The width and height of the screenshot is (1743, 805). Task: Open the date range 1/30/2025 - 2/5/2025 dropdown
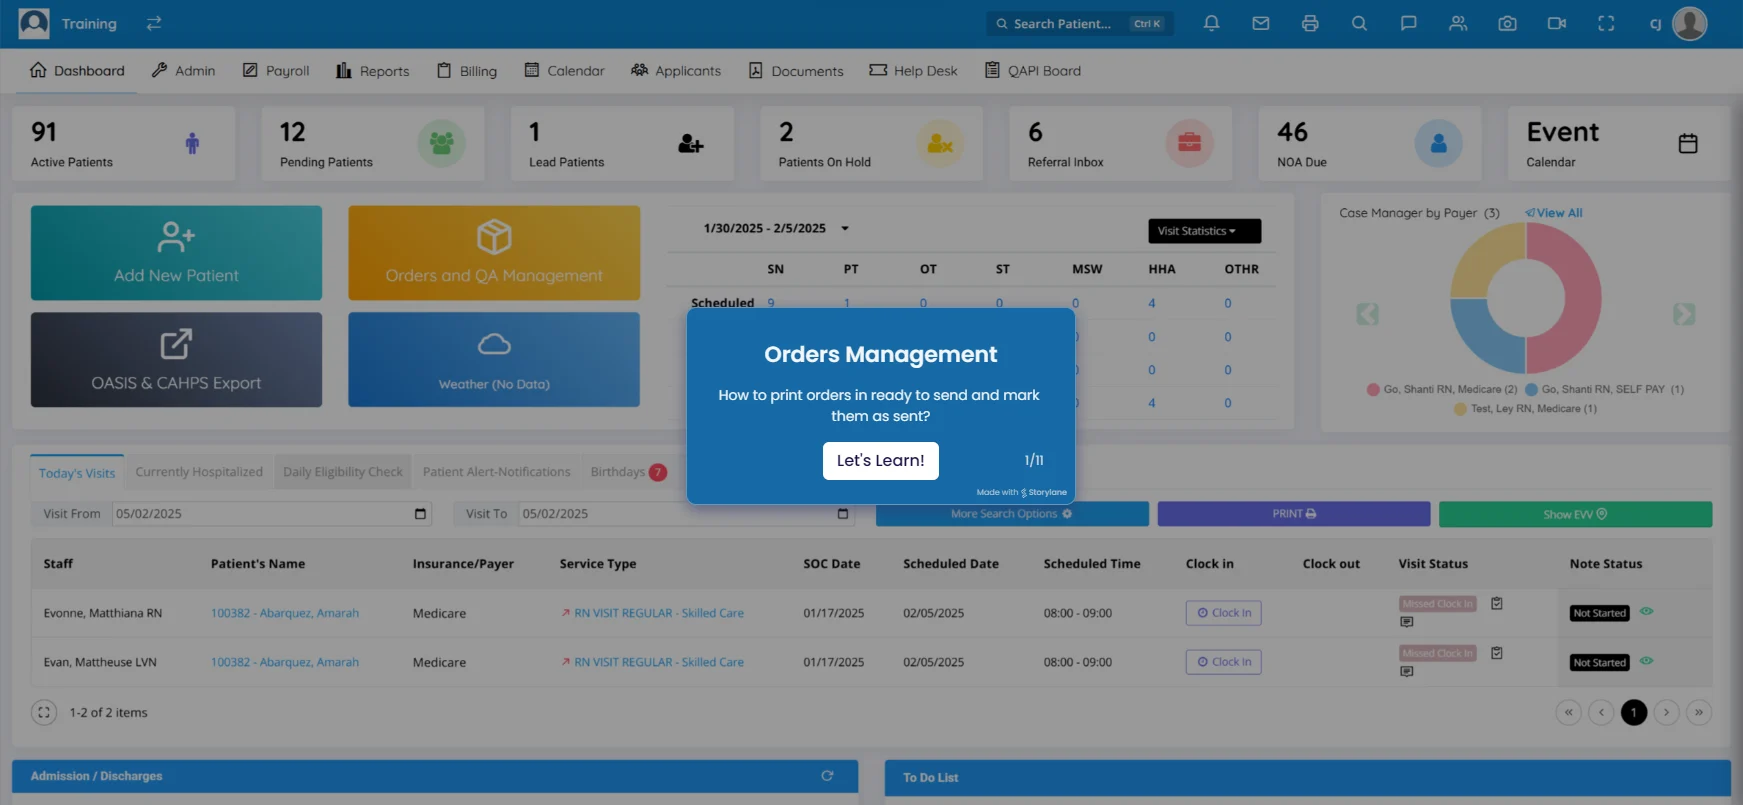pos(777,228)
